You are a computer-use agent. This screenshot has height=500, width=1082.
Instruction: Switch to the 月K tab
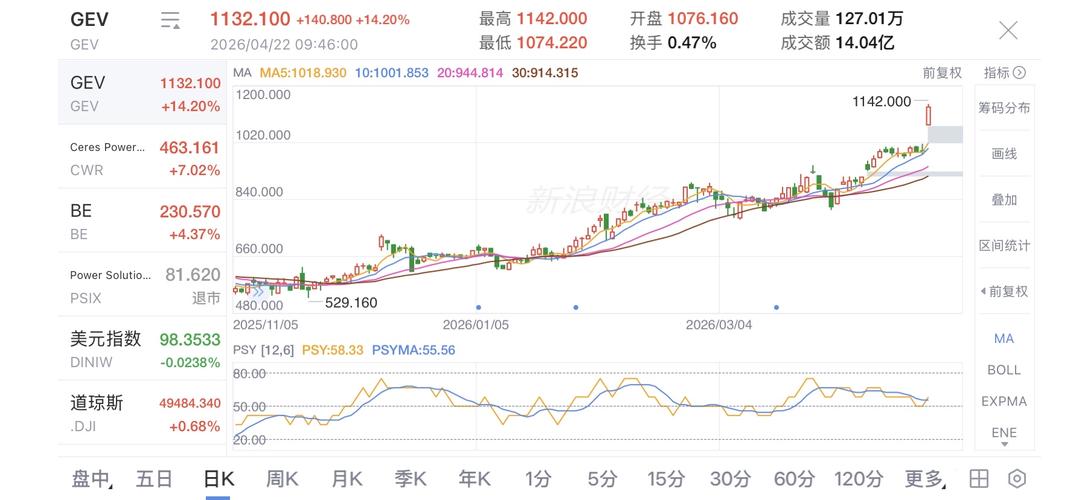[x=346, y=478]
